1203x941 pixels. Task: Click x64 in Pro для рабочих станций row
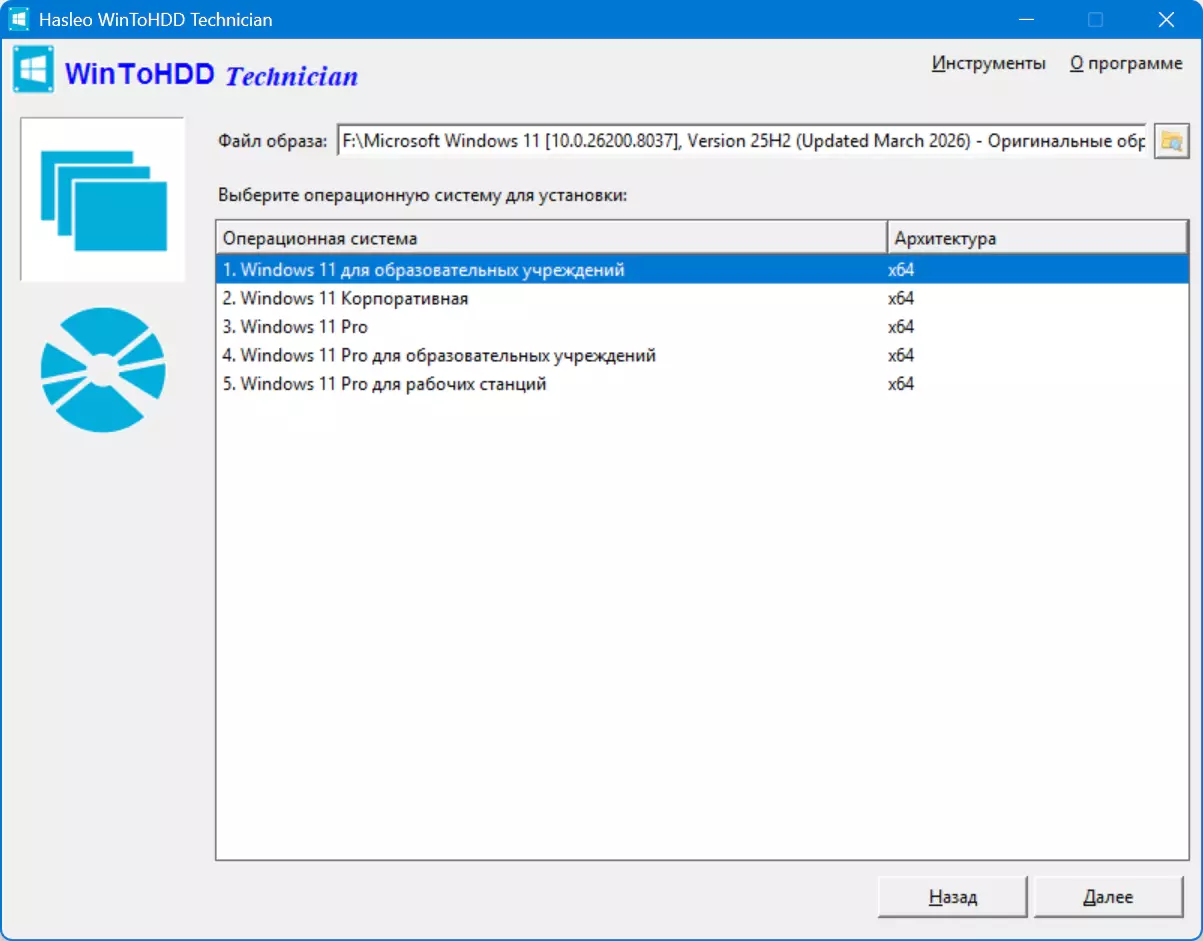(x=901, y=384)
